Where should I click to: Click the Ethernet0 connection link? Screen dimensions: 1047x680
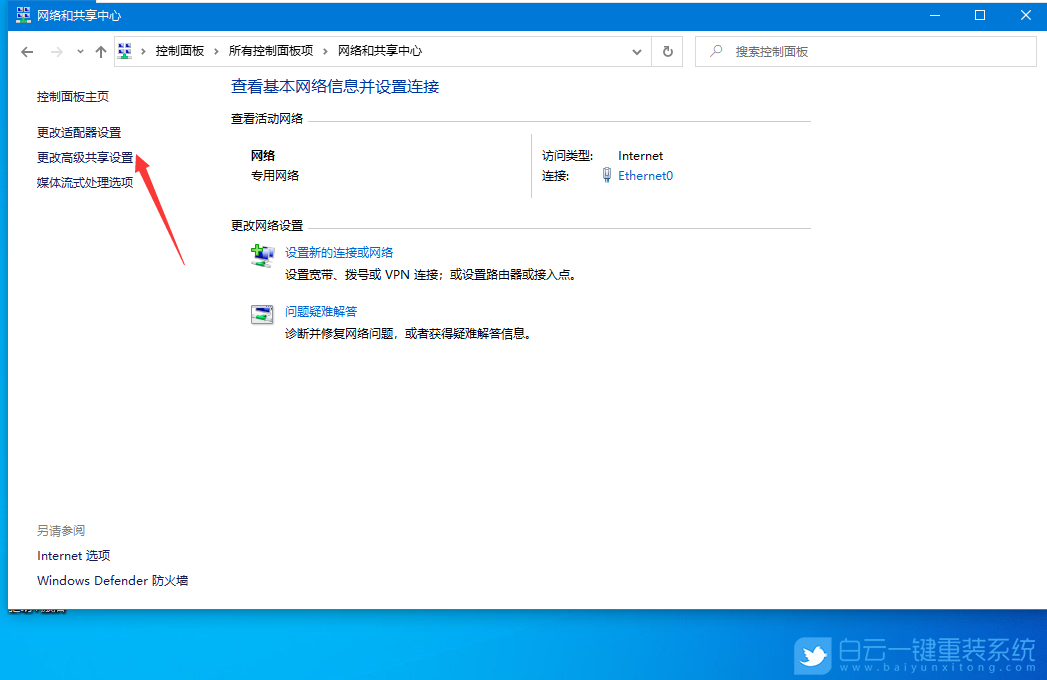coord(645,175)
